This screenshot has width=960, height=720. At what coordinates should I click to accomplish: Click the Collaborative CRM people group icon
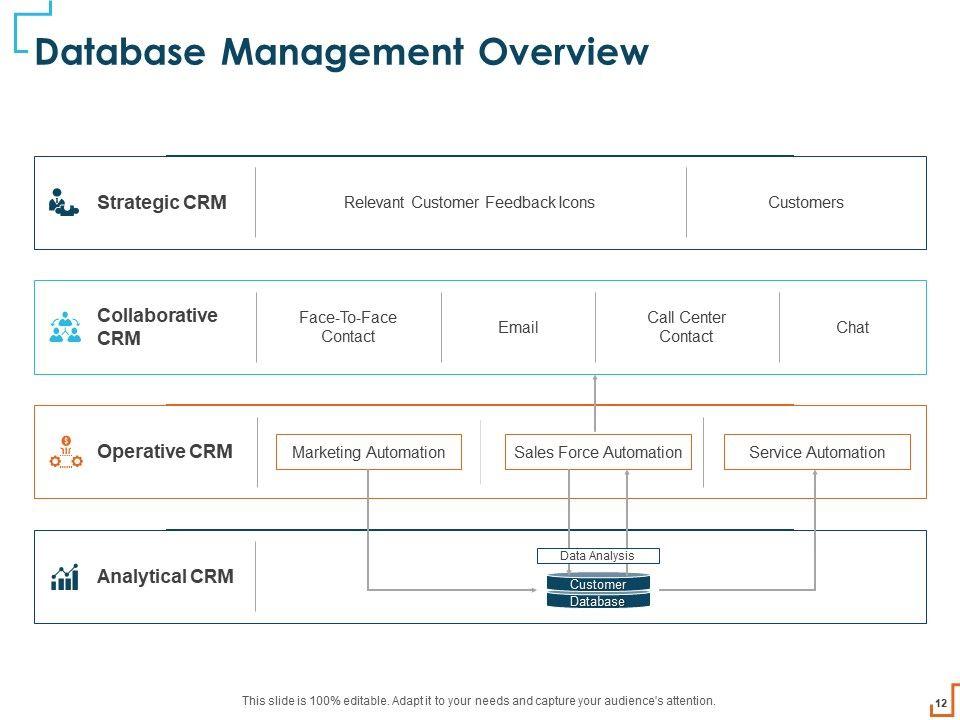[x=65, y=327]
